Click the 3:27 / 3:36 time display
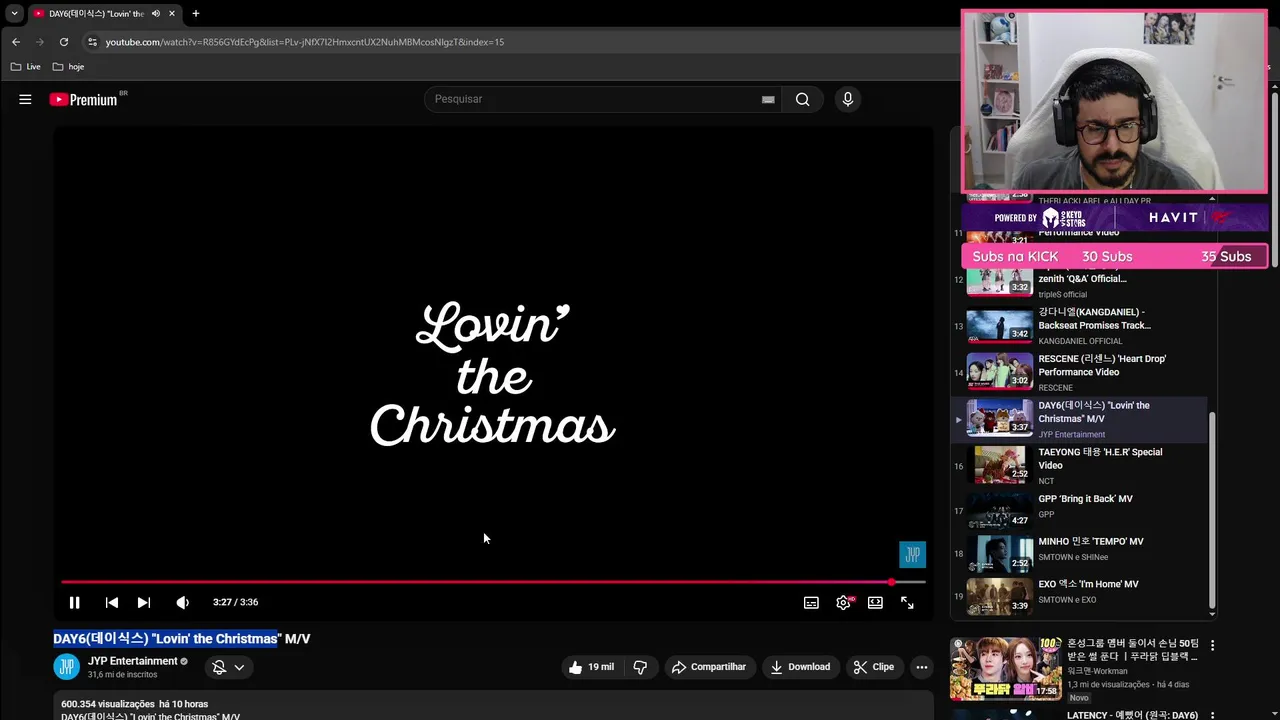 (x=235, y=602)
